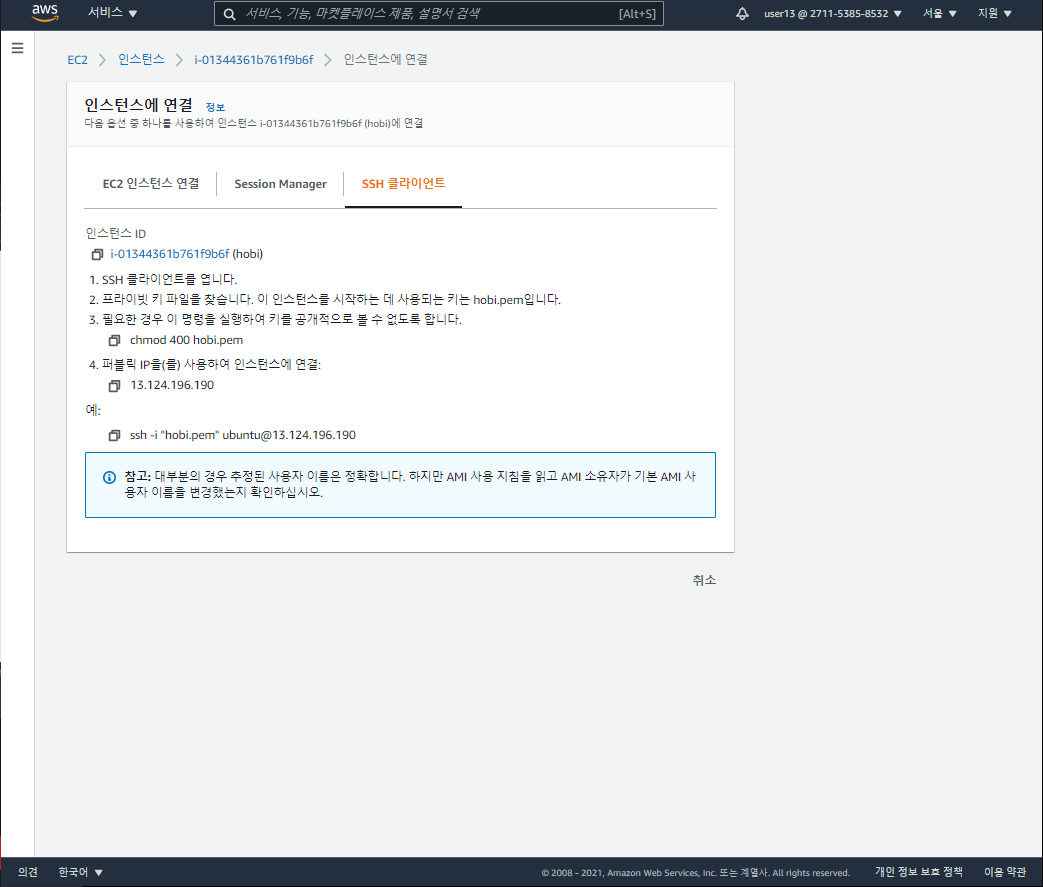Viewport: 1043px width, 887px height.
Task: Click the chmod 400 hobi.pem text
Action: pos(186,340)
